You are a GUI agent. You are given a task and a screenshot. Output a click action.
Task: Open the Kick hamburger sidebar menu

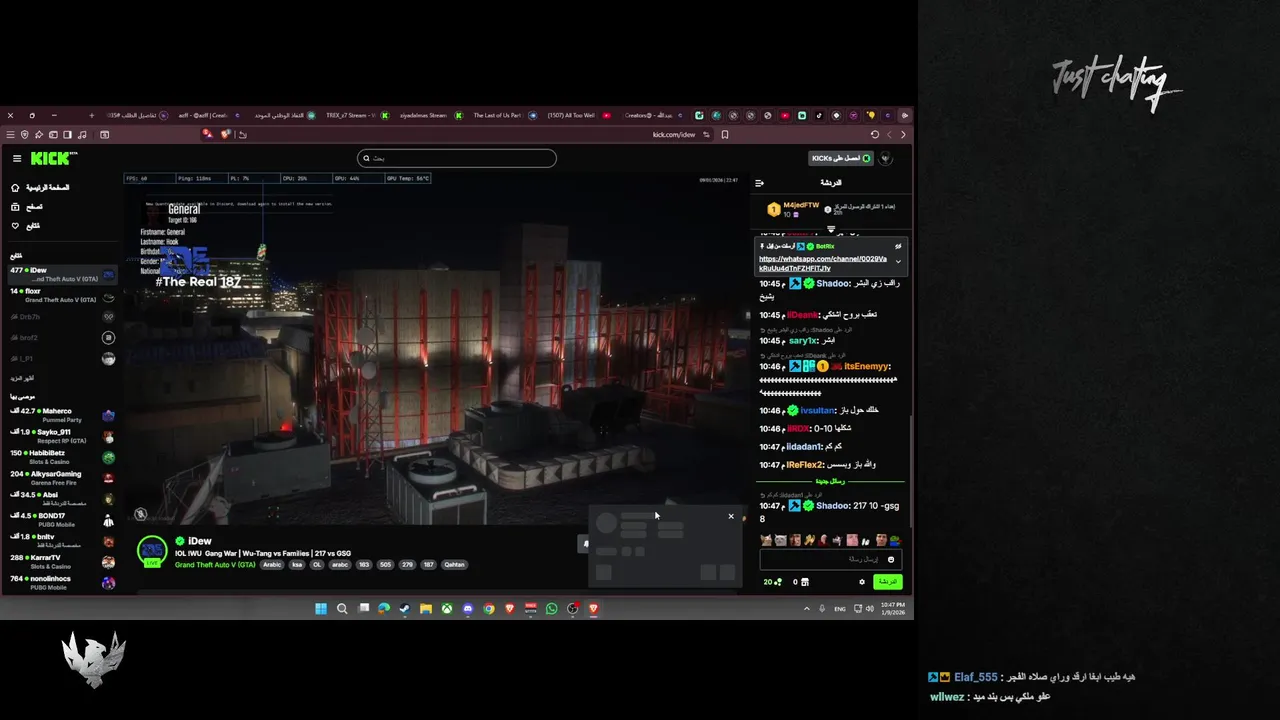pos(17,158)
